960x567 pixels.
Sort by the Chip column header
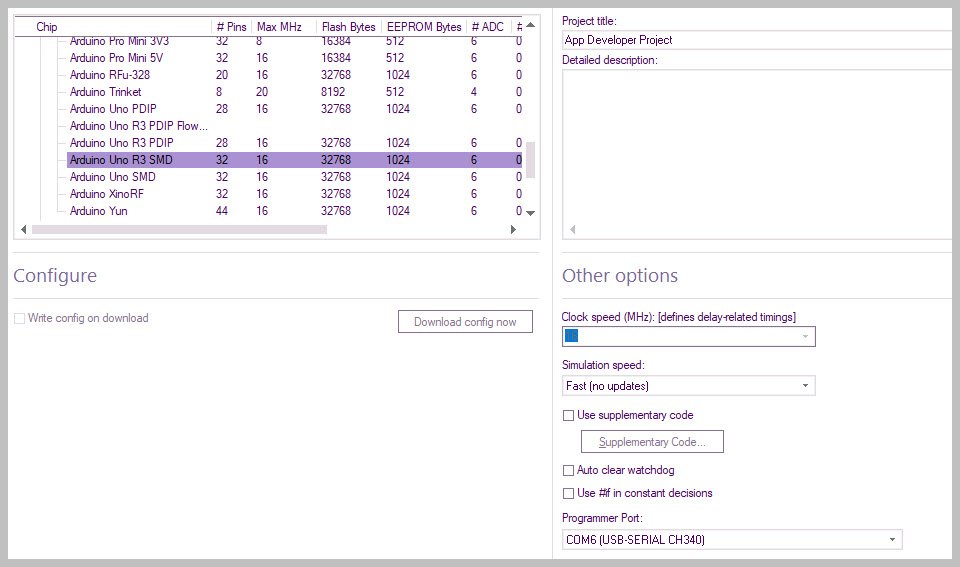point(113,27)
